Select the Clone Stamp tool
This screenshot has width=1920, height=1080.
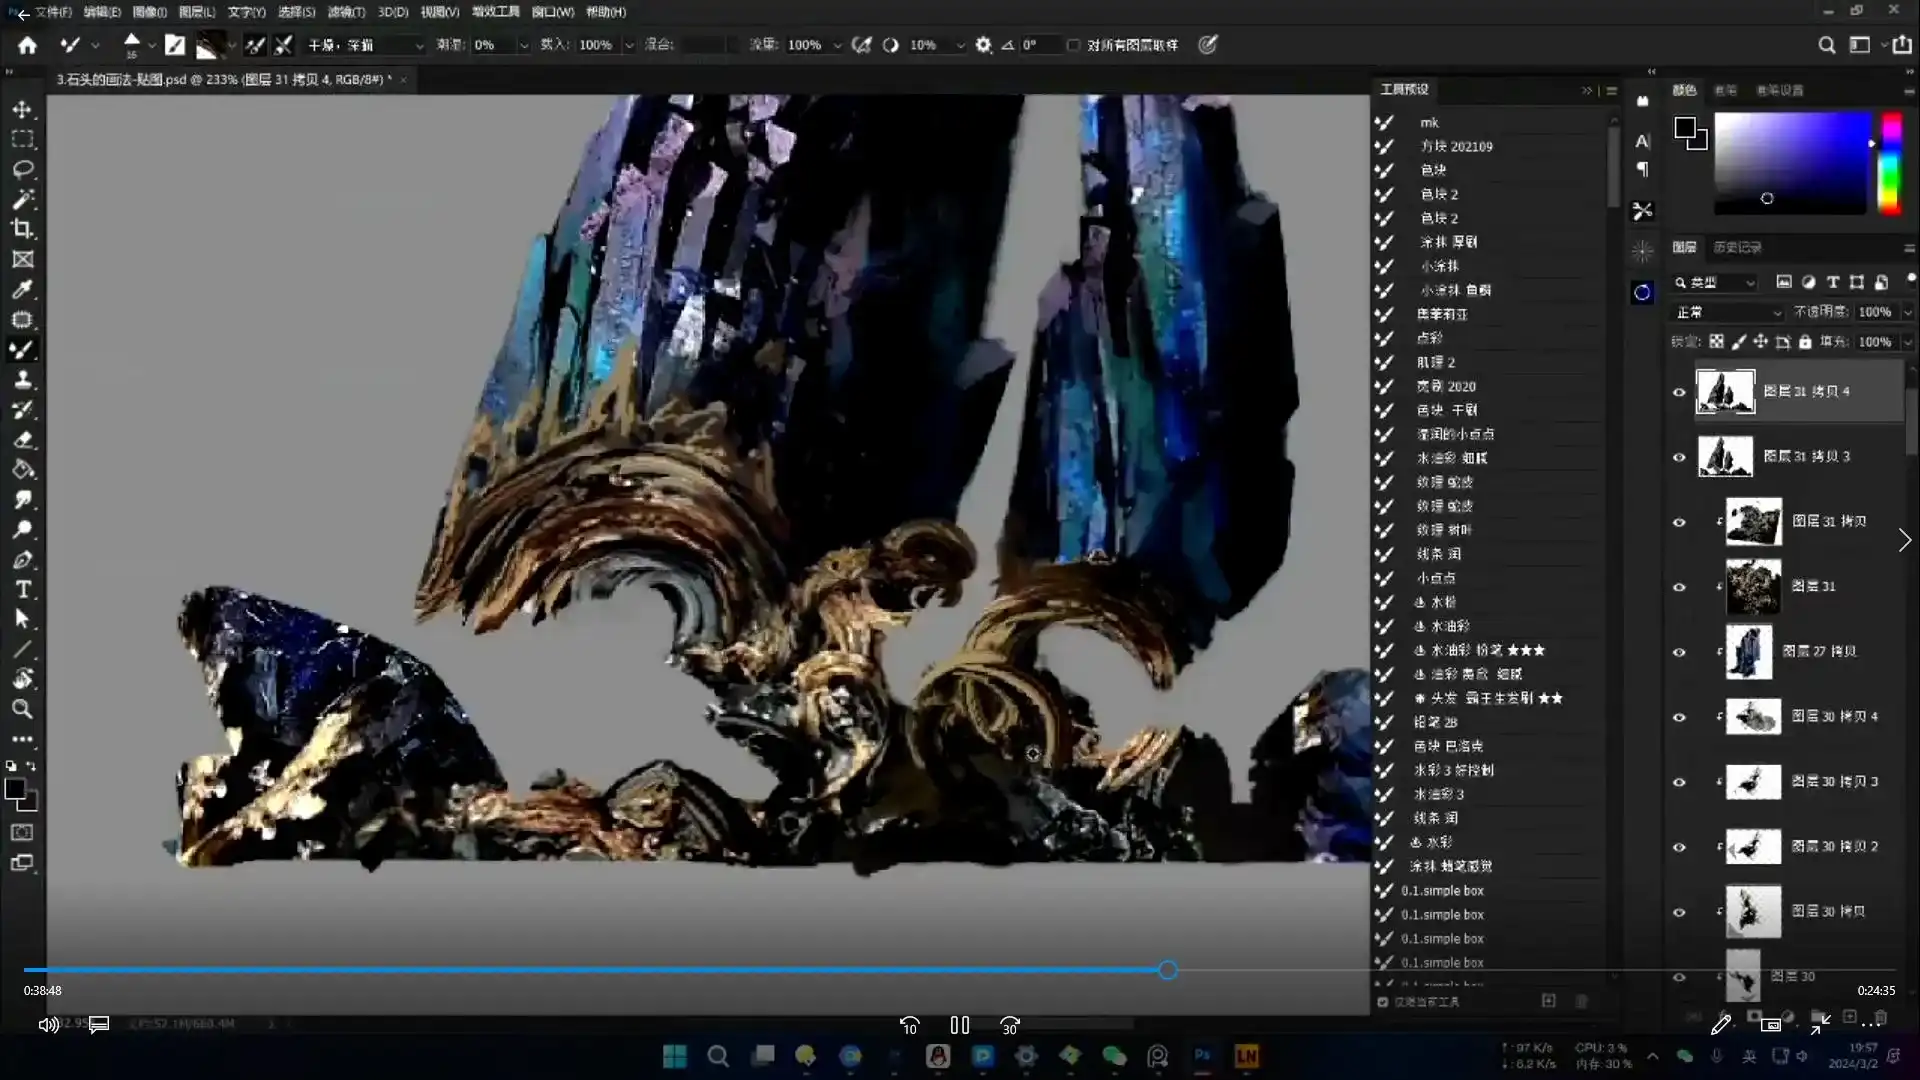22,380
